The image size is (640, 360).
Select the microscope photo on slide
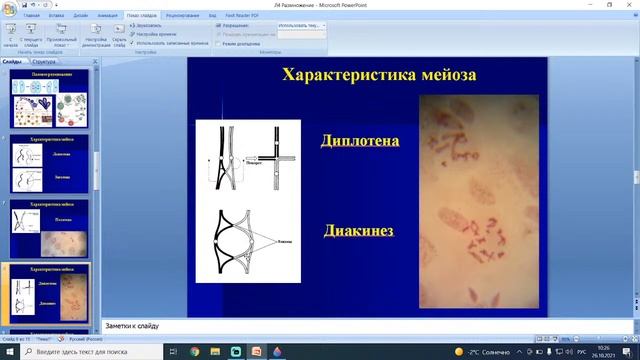(x=479, y=202)
